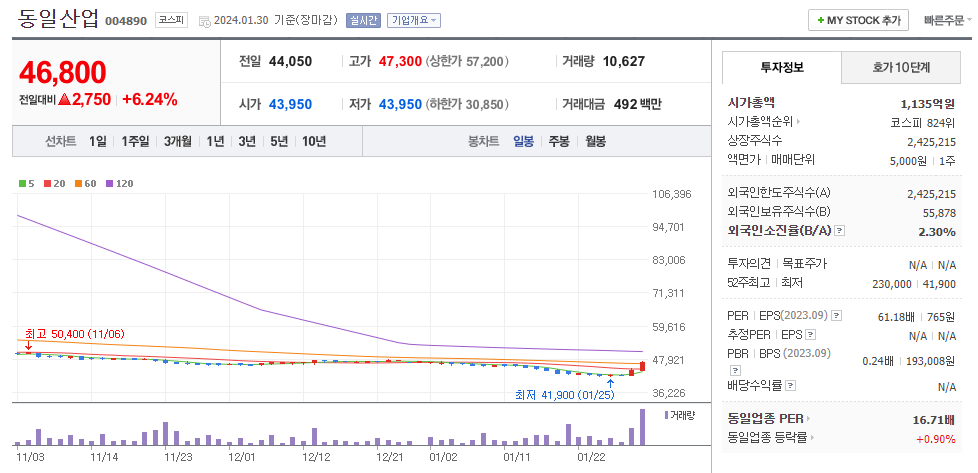The image size is (978, 473).
Task: Expand the 빠른주문 dropdown
Action: tap(947, 20)
